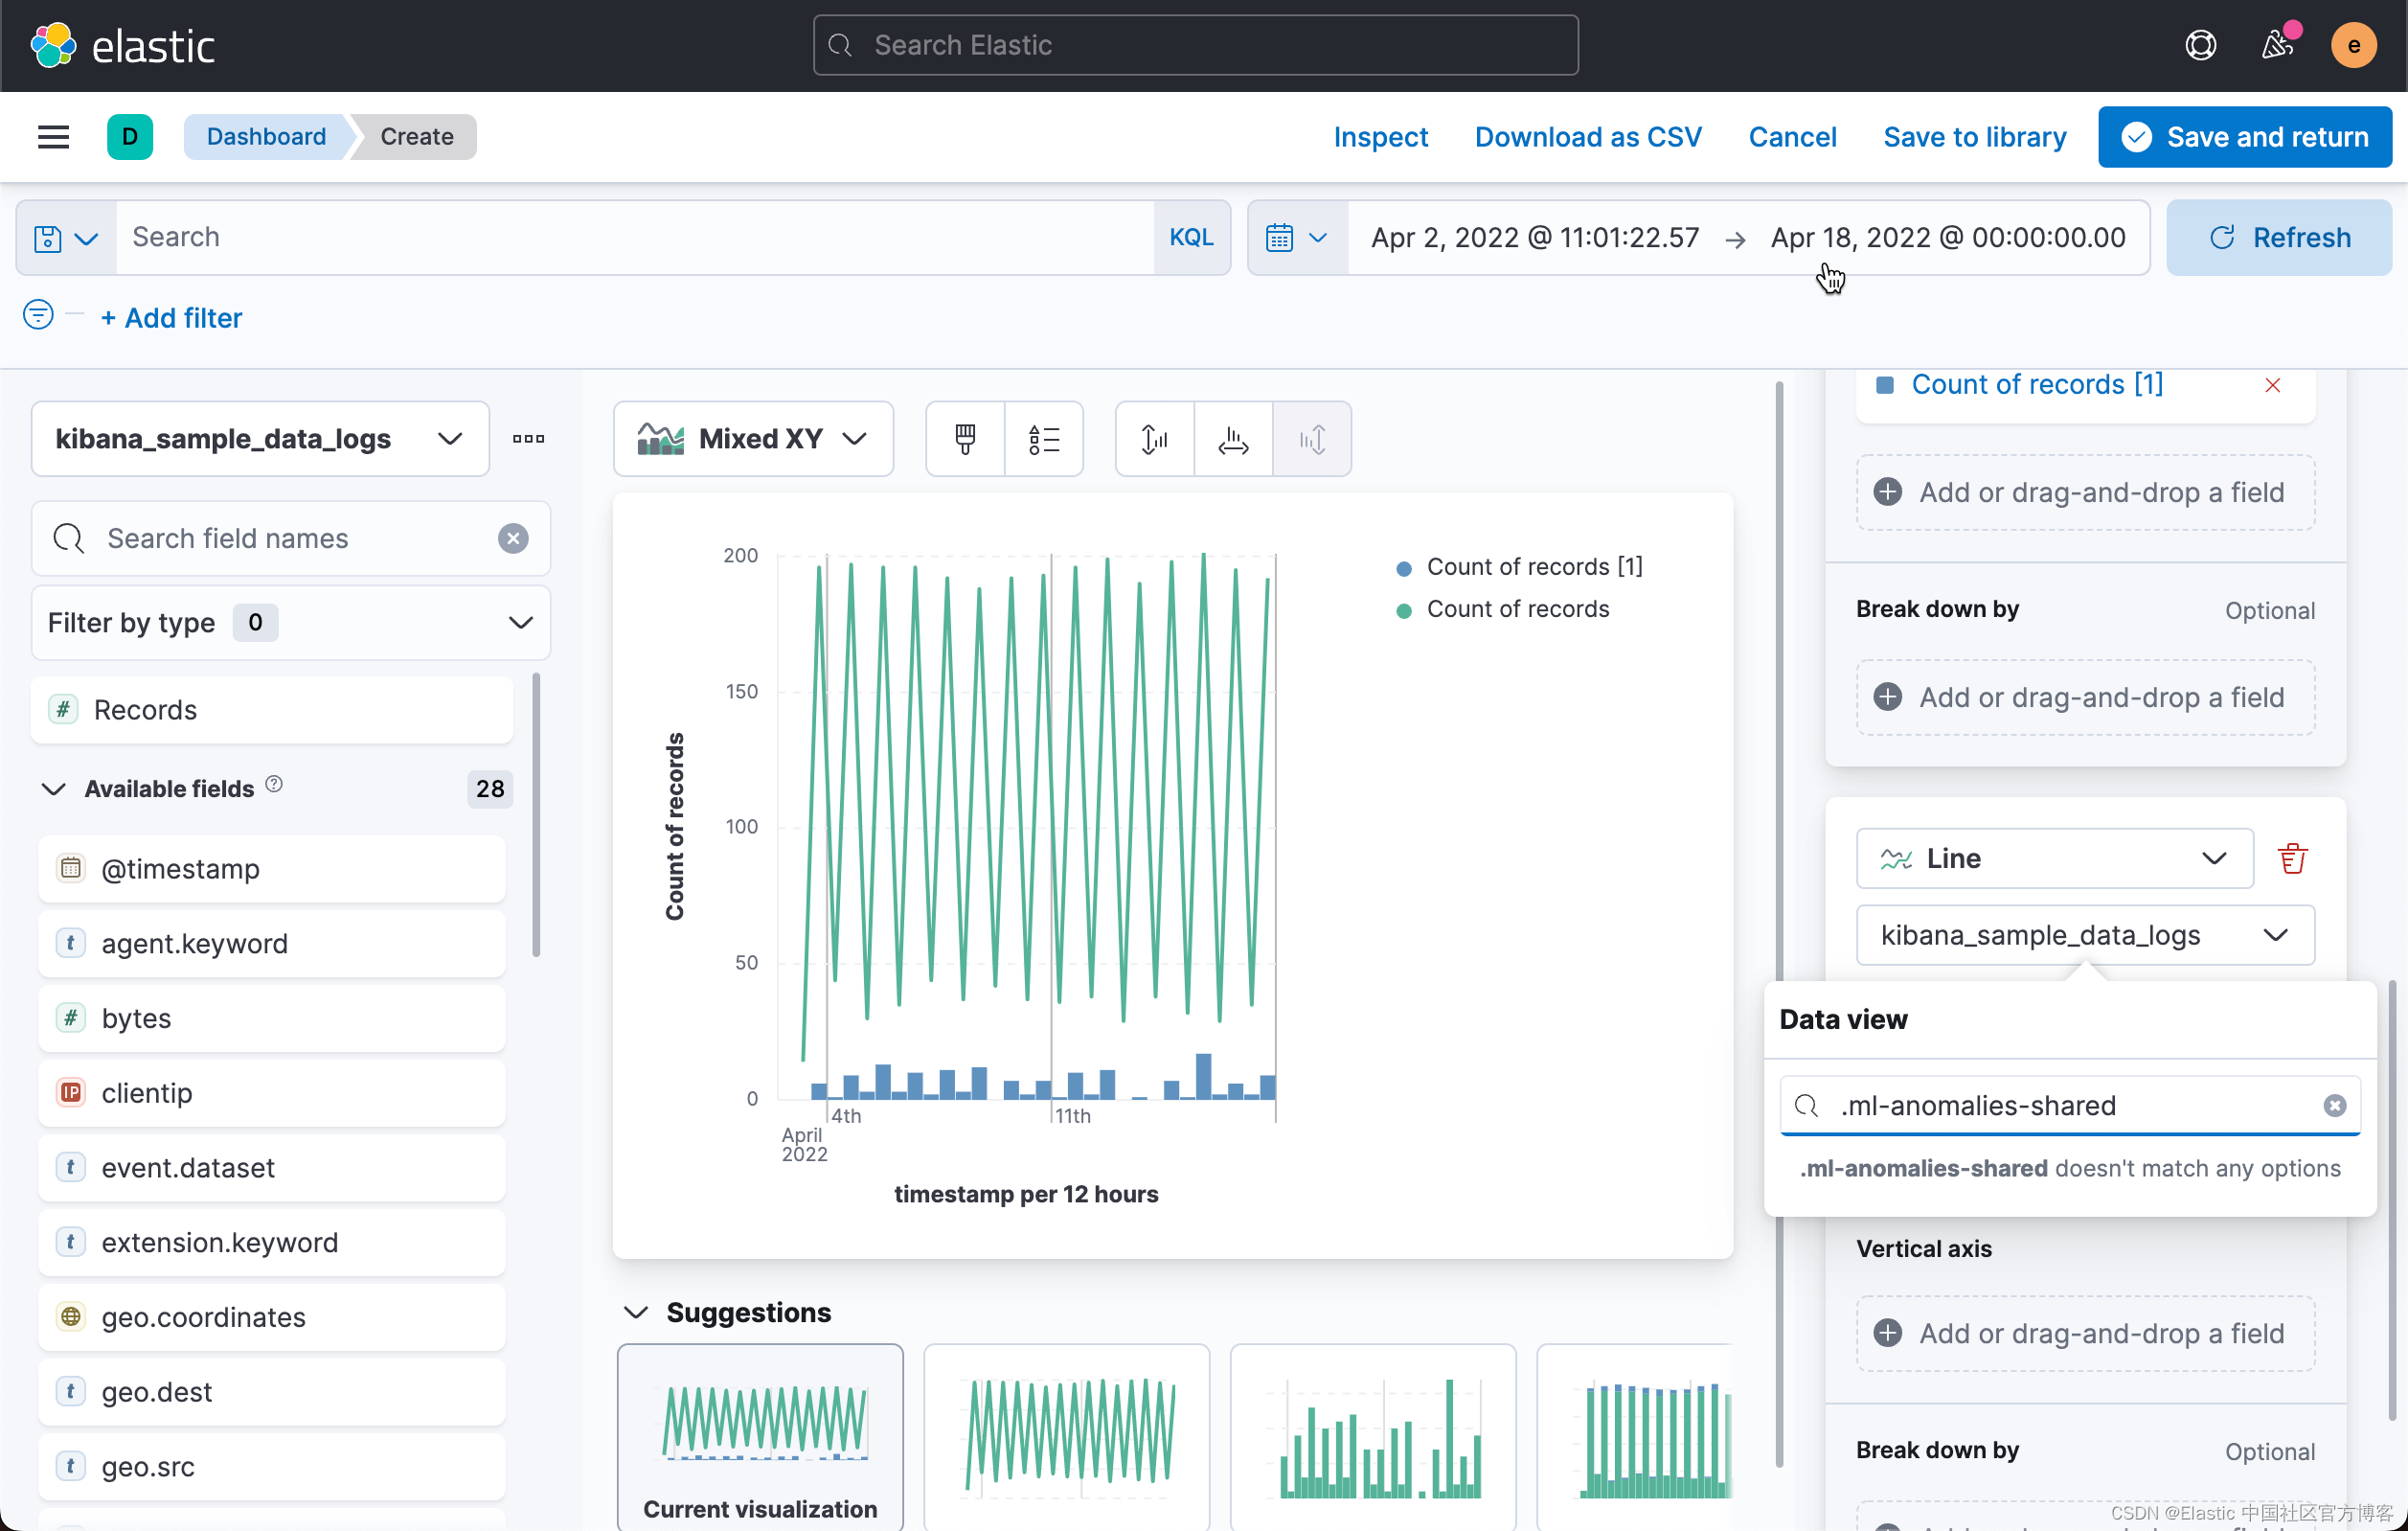Screen dimensions: 2408x1531
Task: Delete the Line layer with trash icon
Action: click(x=2291, y=858)
